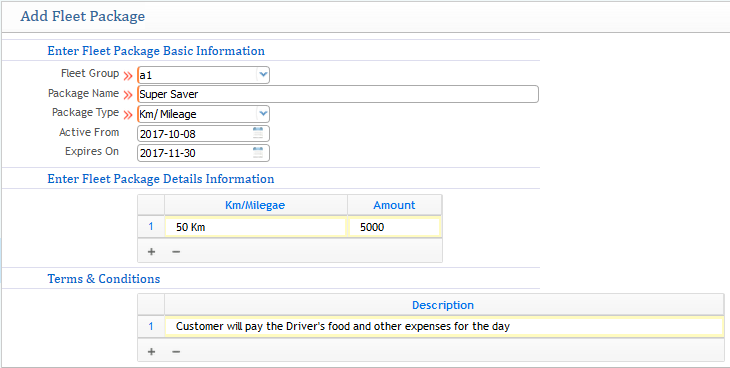730x368 pixels.
Task: Click the Amount column header
Action: (x=394, y=205)
